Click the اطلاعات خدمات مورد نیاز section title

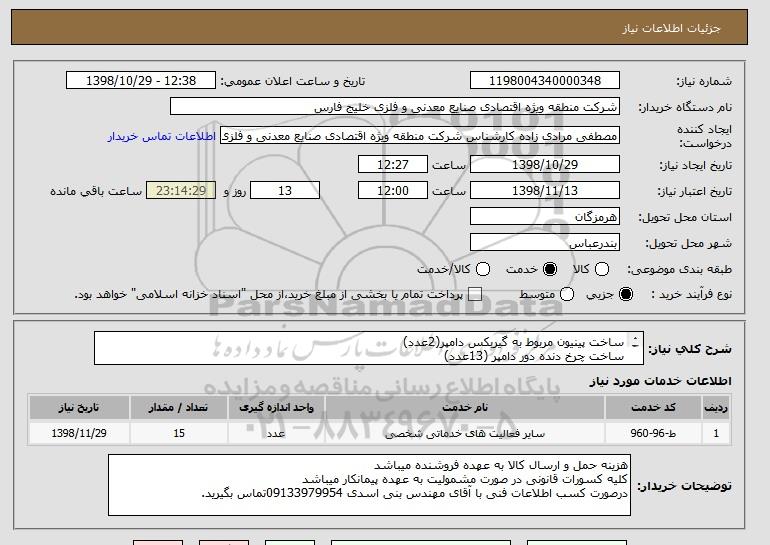660,381
